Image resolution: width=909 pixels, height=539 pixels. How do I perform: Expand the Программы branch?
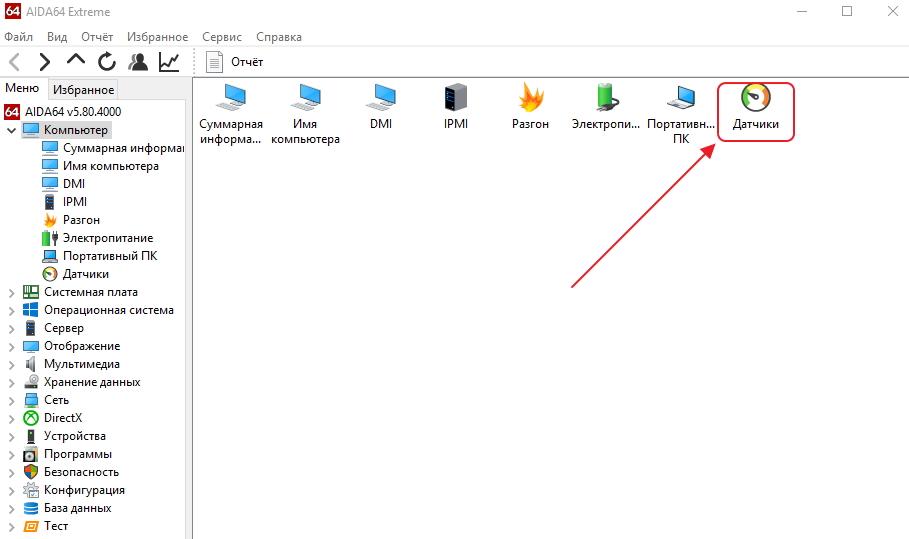pos(11,454)
